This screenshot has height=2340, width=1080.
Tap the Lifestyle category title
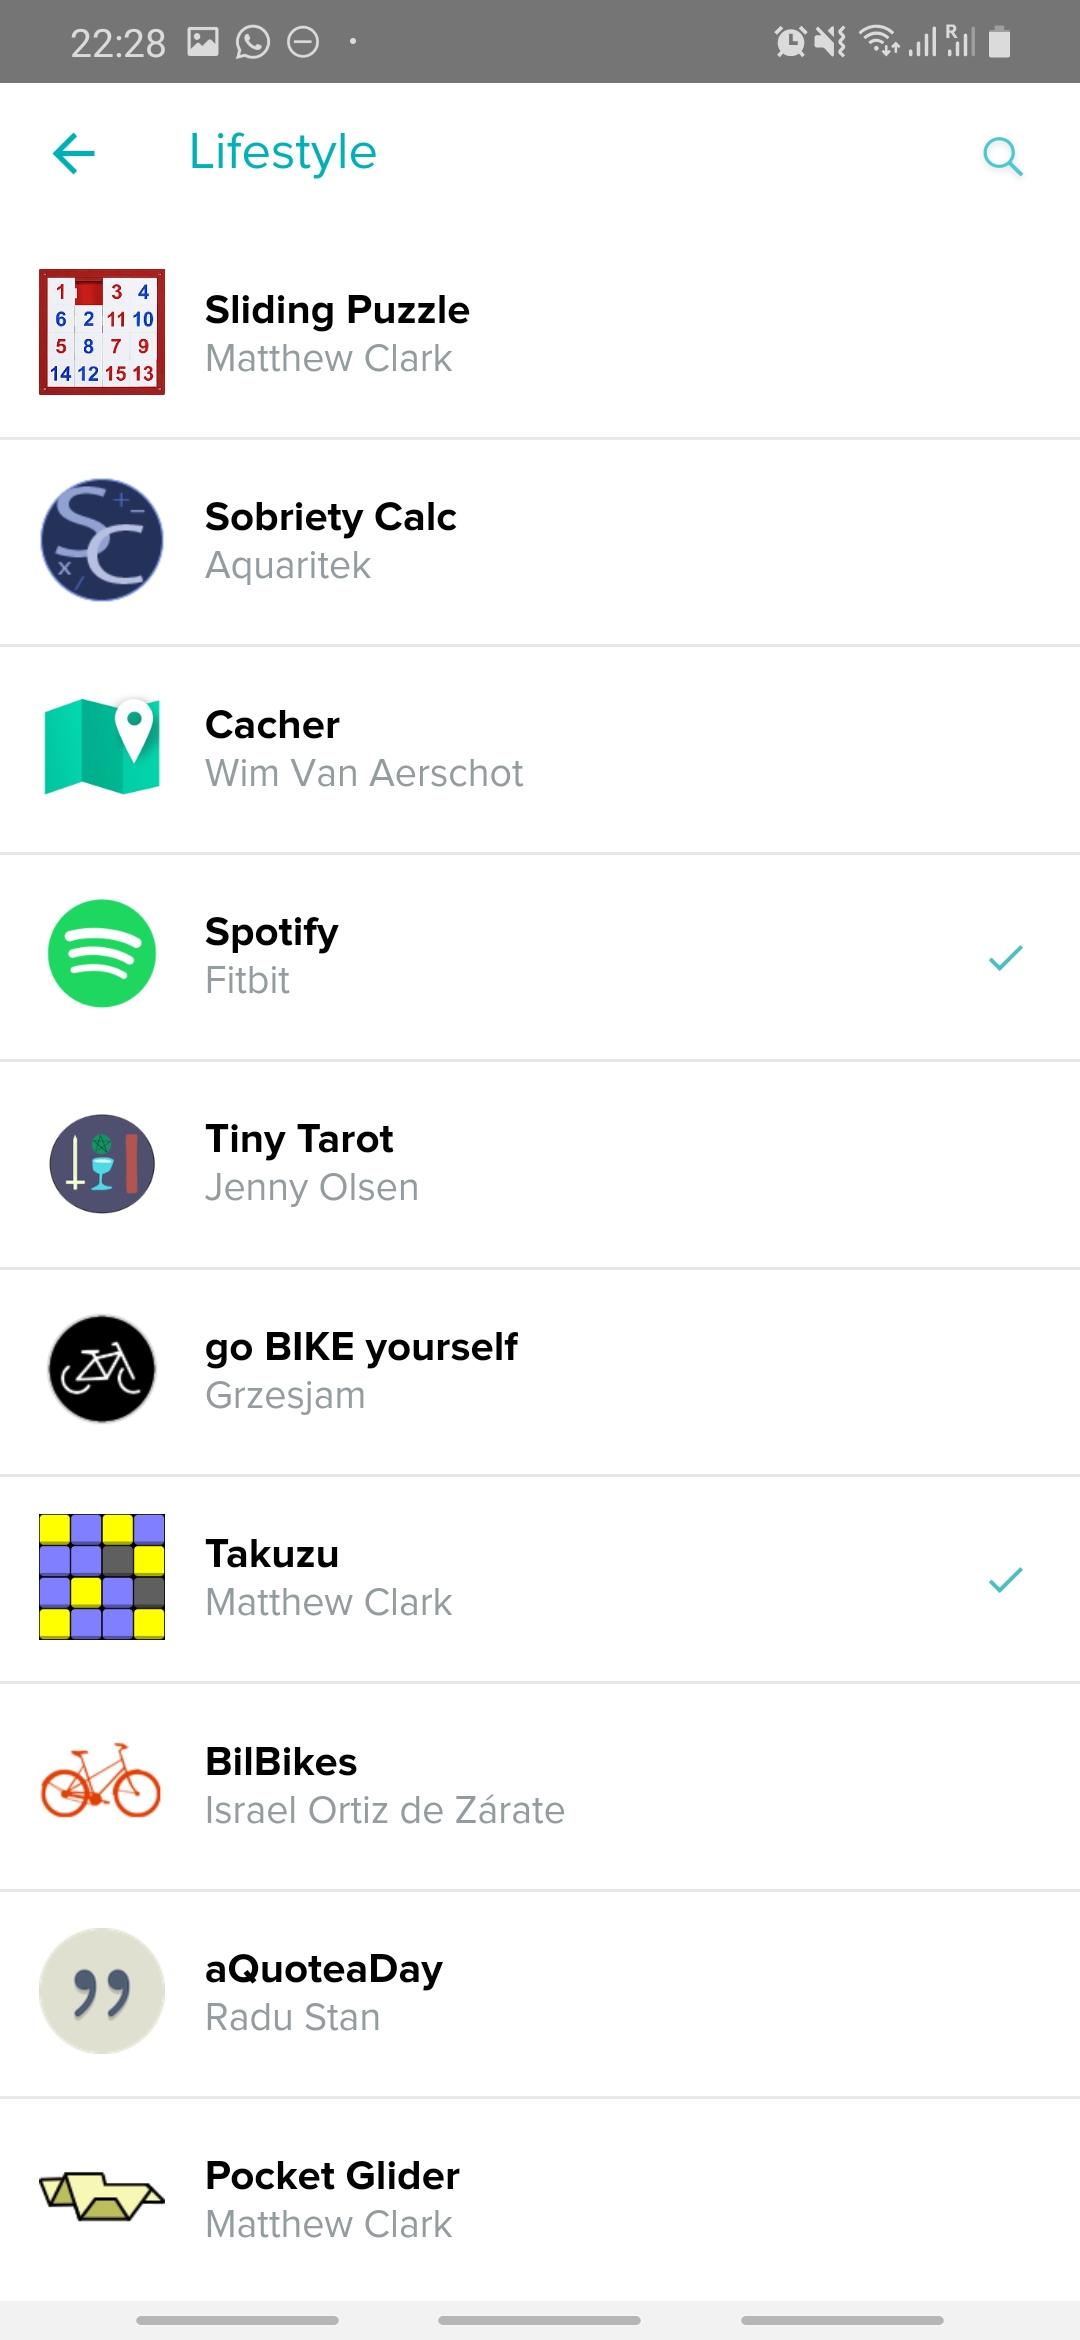tap(283, 153)
